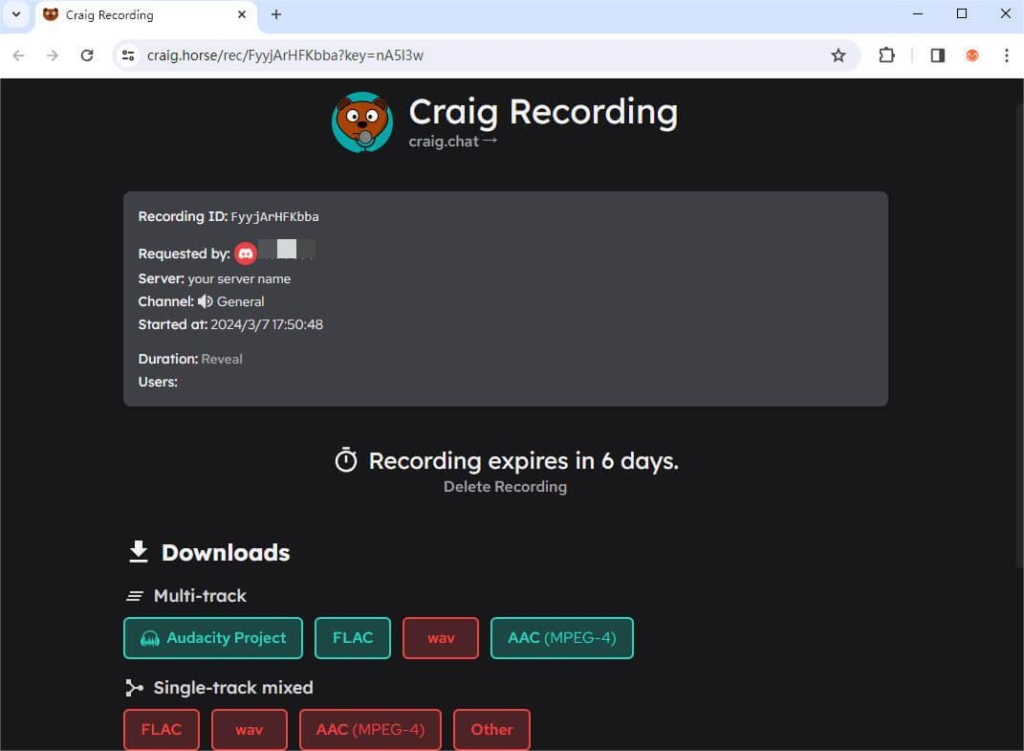Open the Extensions puzzle icon
The height and width of the screenshot is (751, 1024).
tap(886, 56)
